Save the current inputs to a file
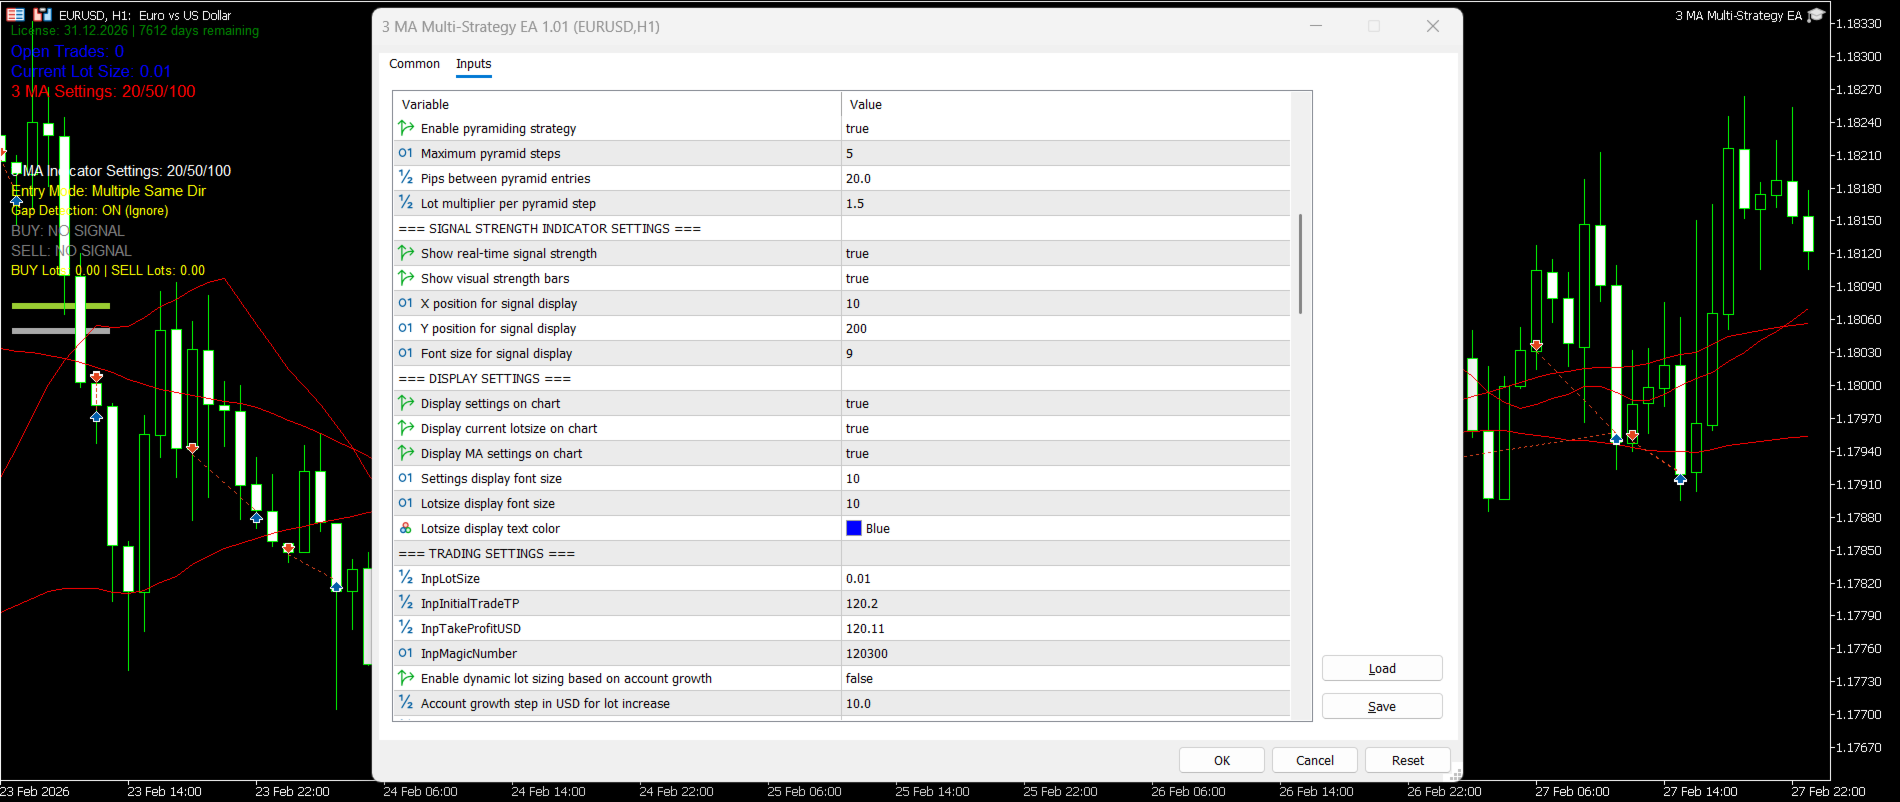The image size is (1900, 802). coord(1382,706)
